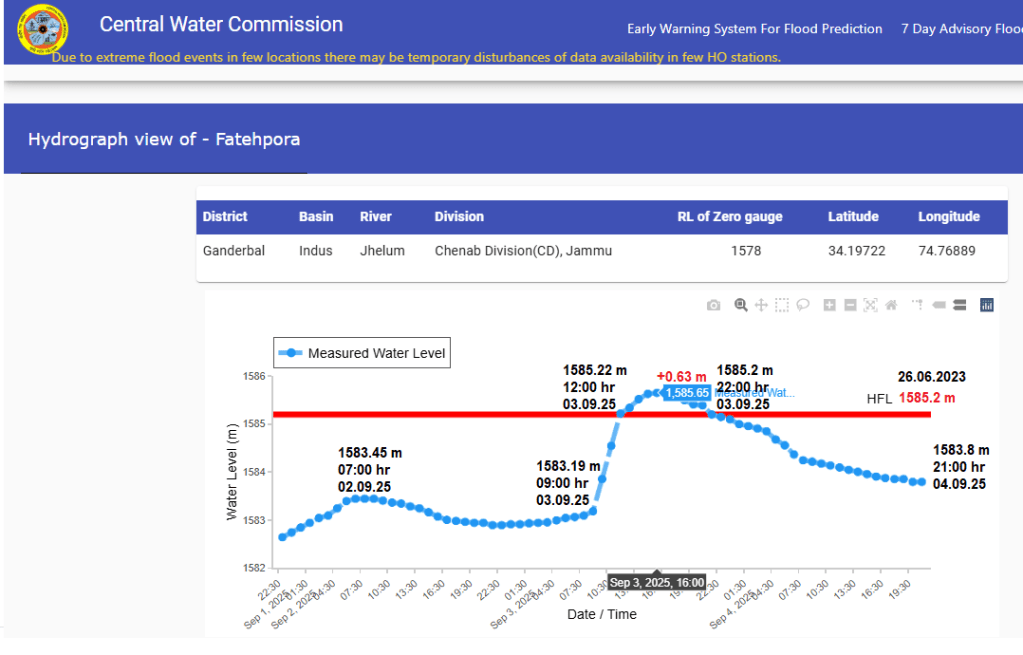Enable compare data on hover

click(959, 305)
